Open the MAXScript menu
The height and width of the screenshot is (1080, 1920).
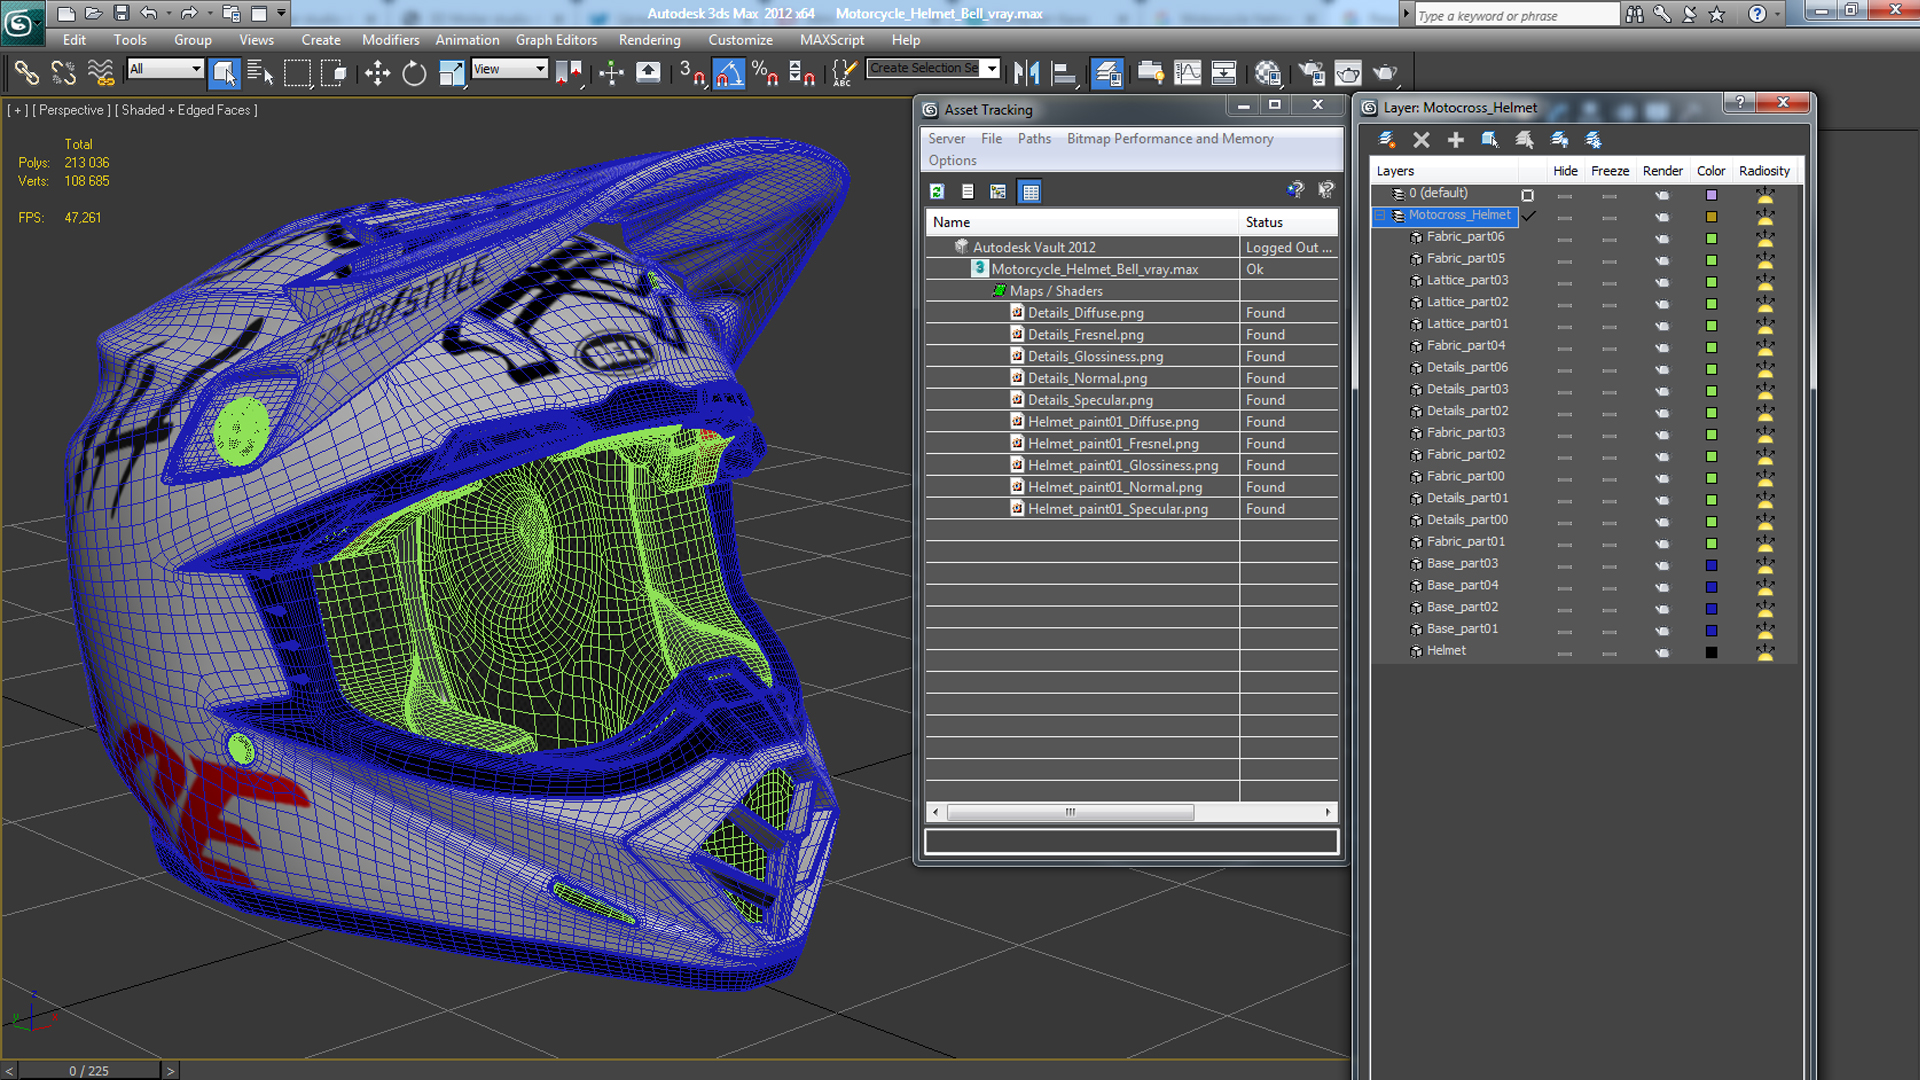831,40
